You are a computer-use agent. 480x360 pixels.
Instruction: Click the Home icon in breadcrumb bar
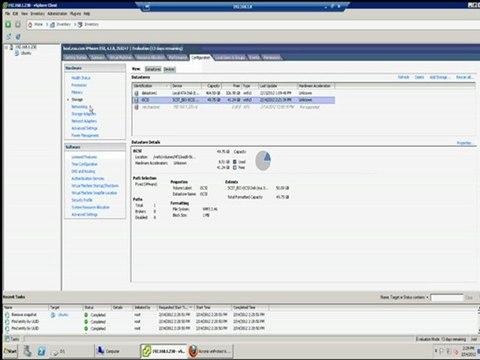point(30,24)
